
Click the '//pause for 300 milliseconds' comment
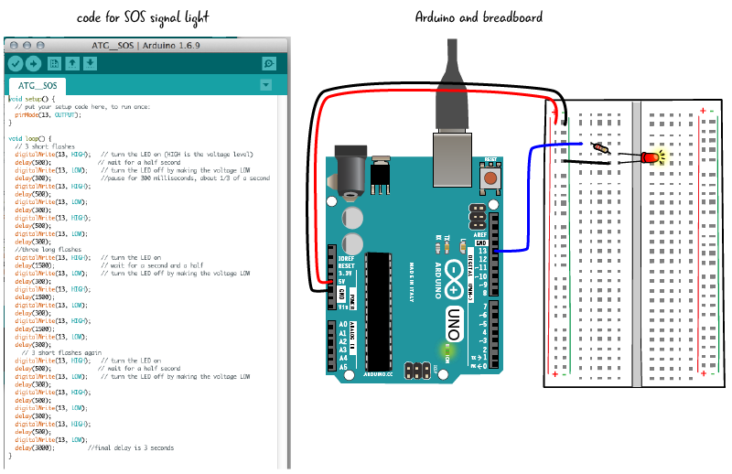[185, 178]
